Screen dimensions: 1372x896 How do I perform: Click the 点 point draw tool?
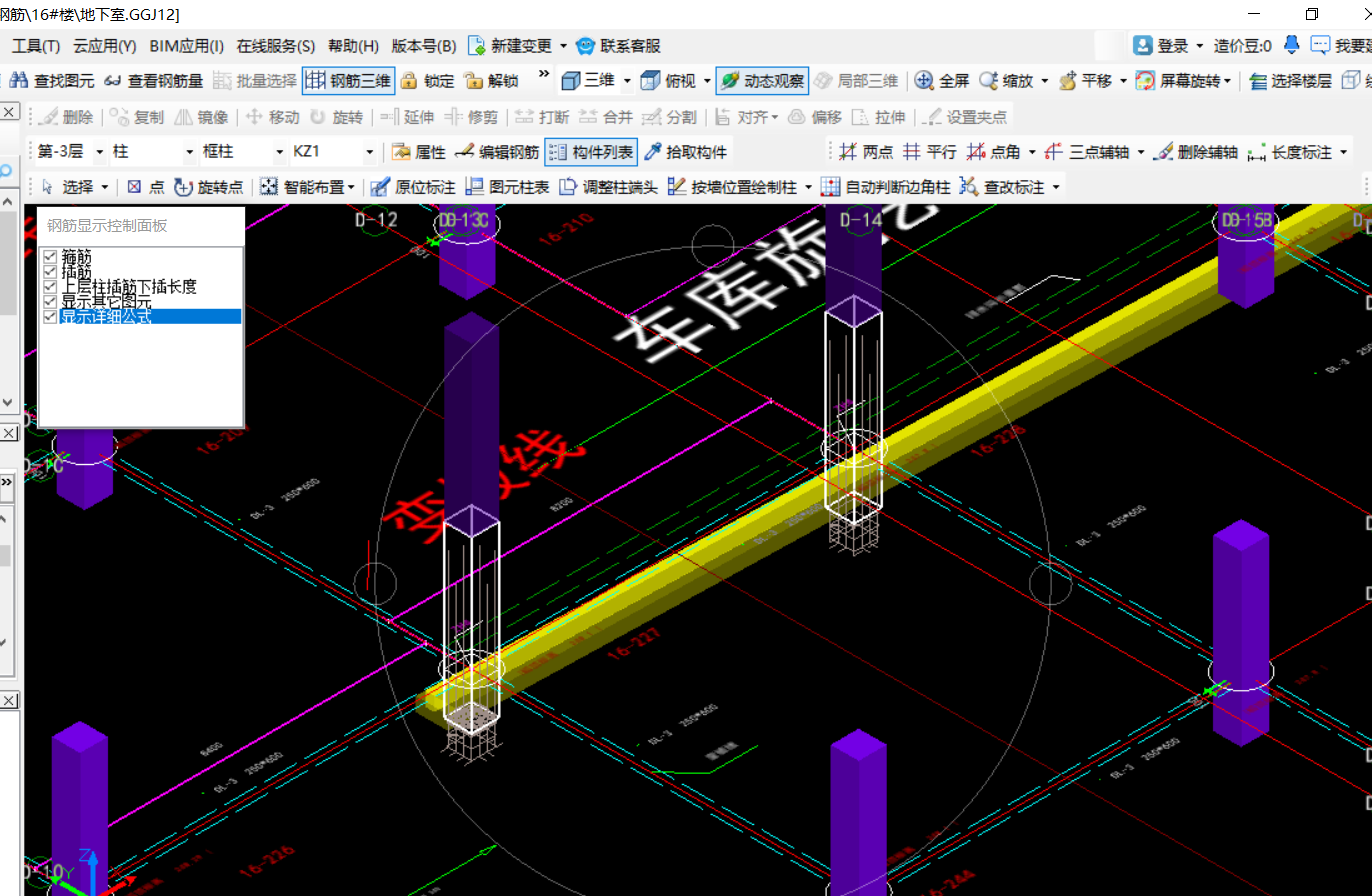146,187
